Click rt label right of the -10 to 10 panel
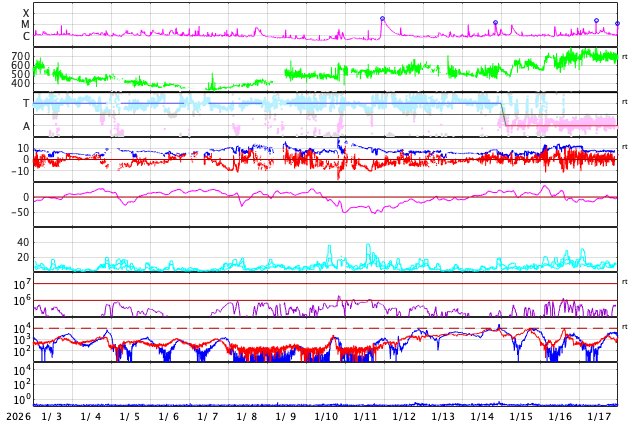Image resolution: width=634 pixels, height=424 pixels. click(624, 147)
